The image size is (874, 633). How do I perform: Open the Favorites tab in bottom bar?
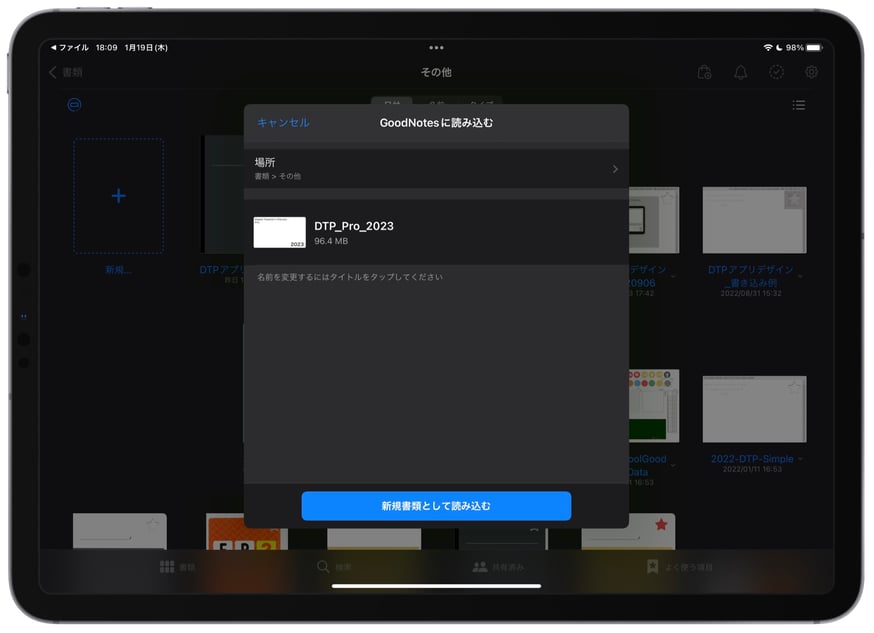679,567
